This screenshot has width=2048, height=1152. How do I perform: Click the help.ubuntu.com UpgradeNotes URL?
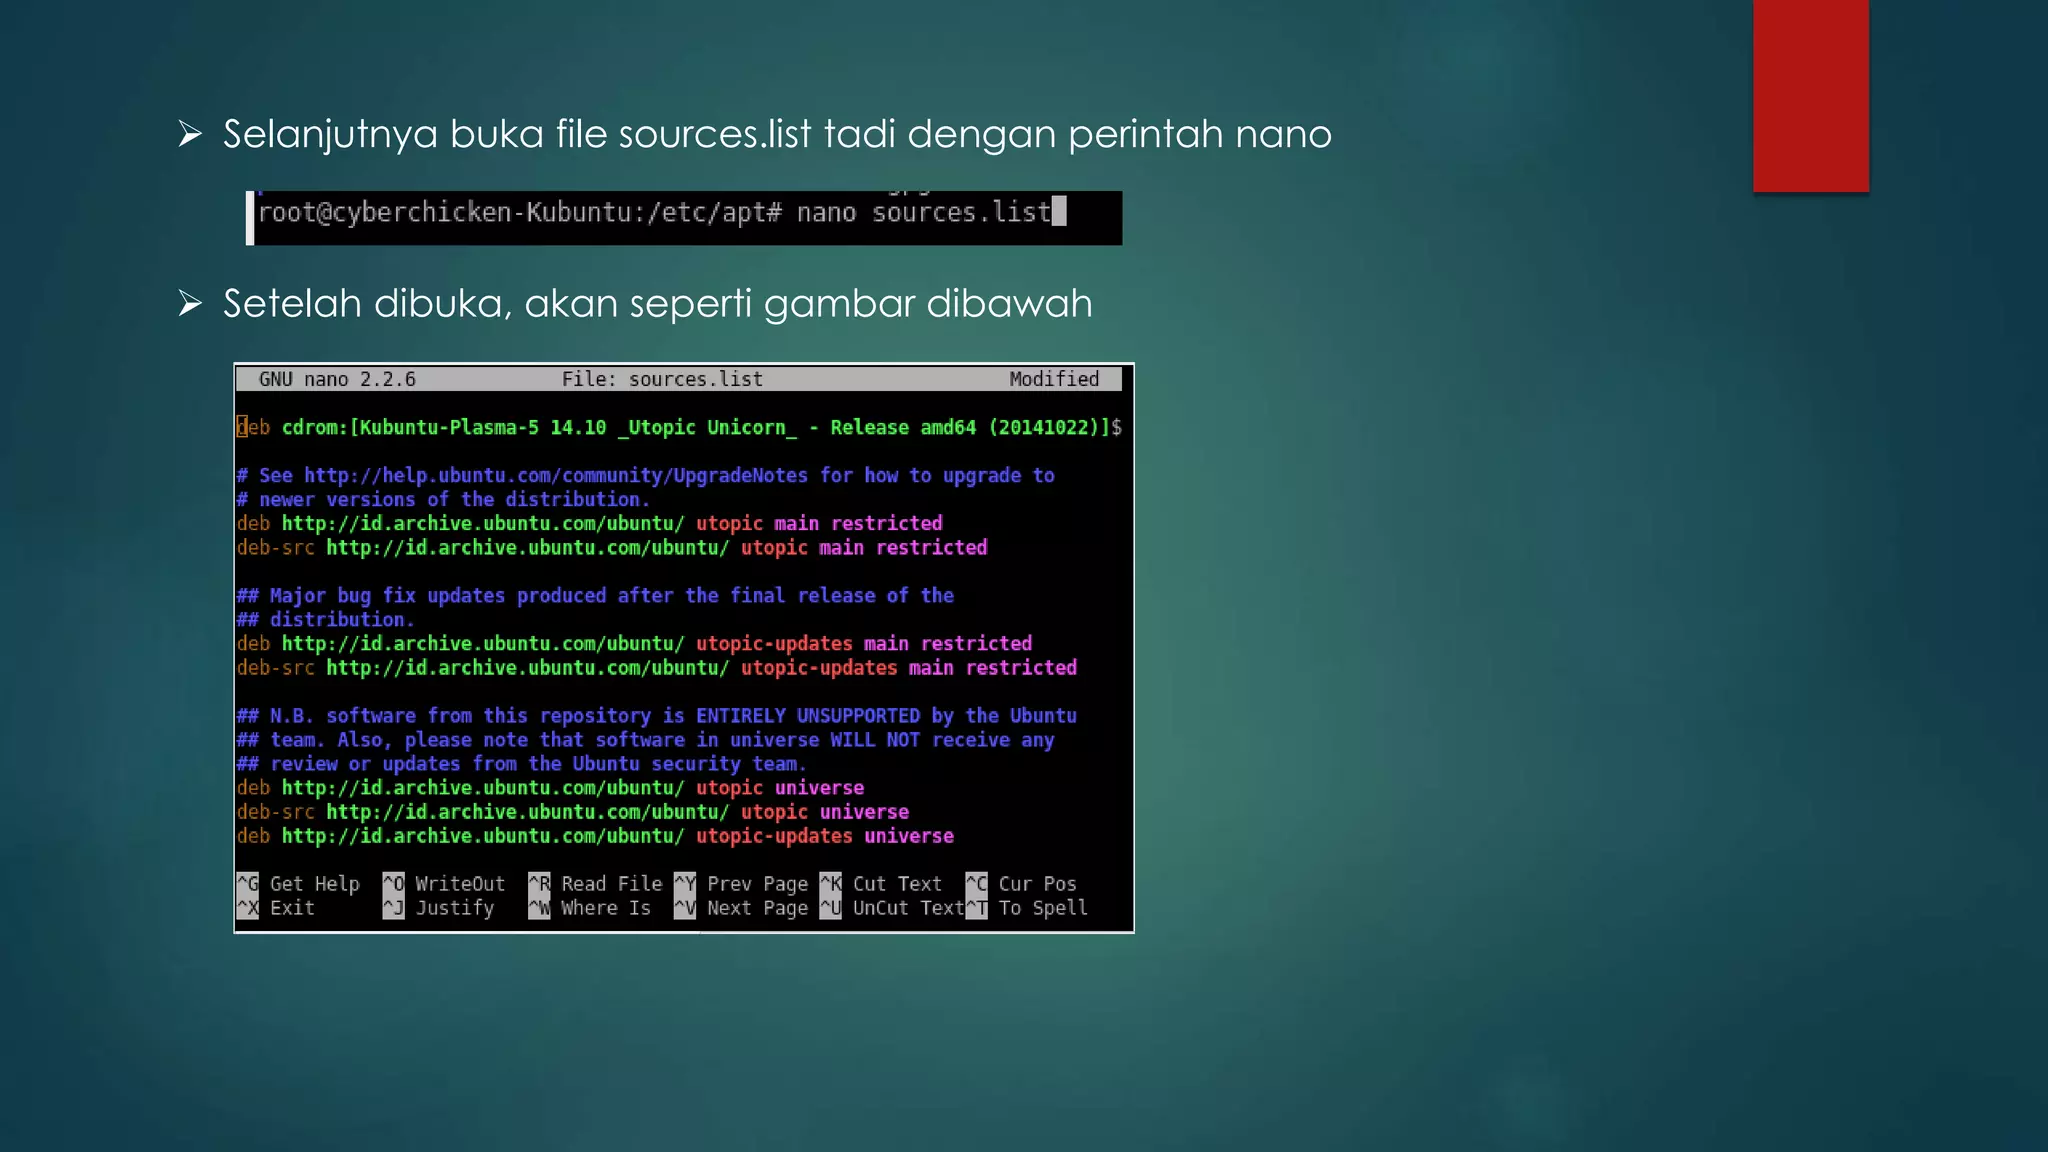coord(556,476)
